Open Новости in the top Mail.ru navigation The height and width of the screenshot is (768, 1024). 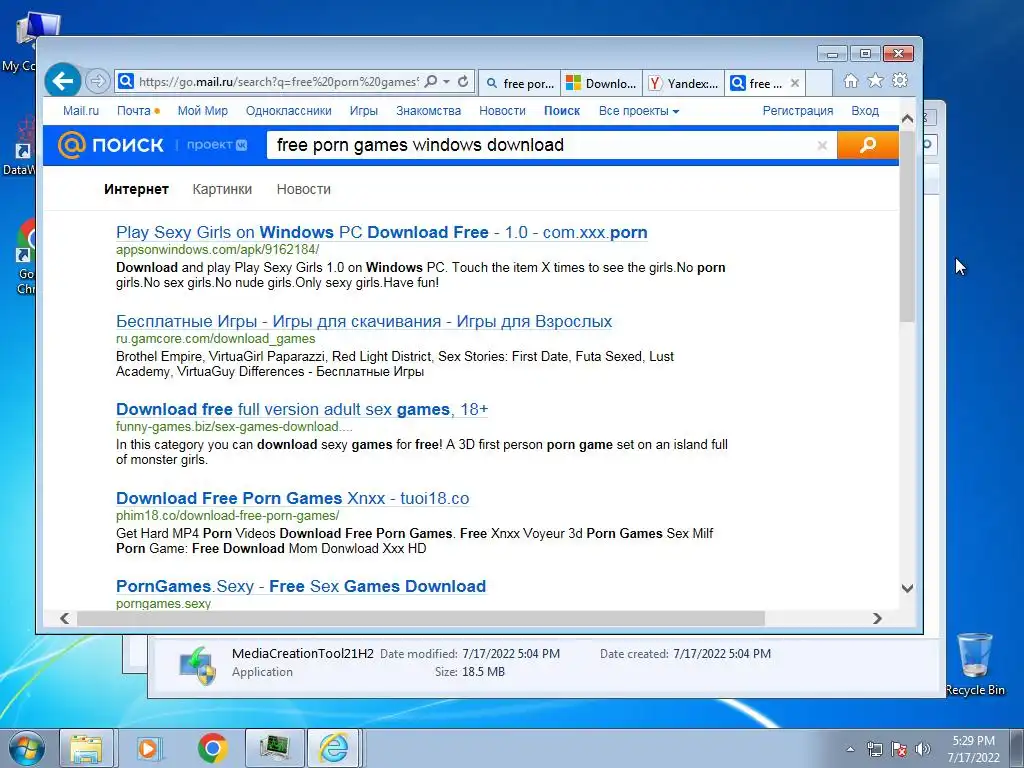502,110
